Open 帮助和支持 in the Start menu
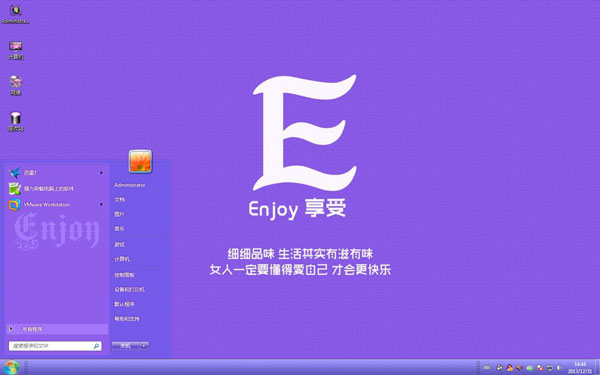This screenshot has width=600, height=375. pos(127,318)
